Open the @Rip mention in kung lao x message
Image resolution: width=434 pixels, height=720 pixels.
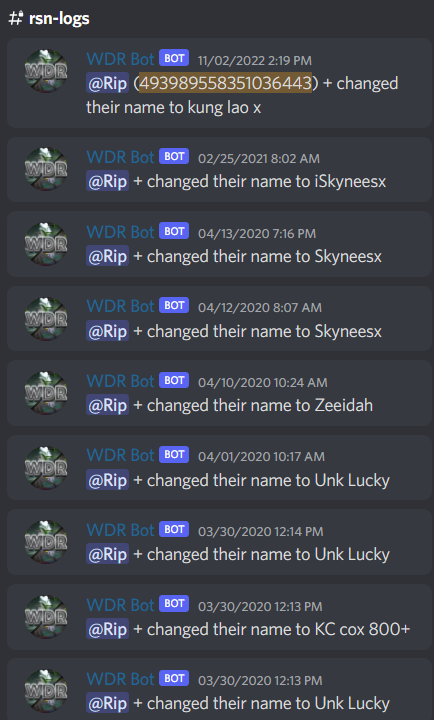(x=107, y=84)
